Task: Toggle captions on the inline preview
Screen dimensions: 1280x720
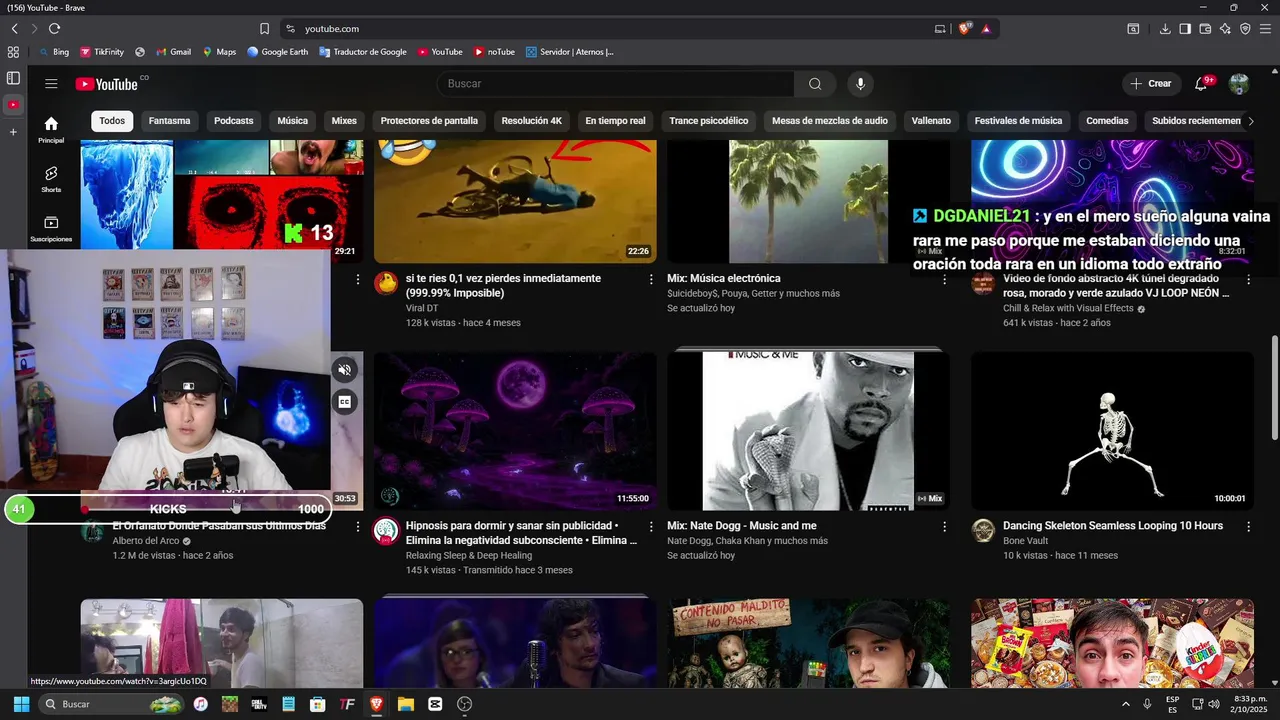Action: point(345,402)
